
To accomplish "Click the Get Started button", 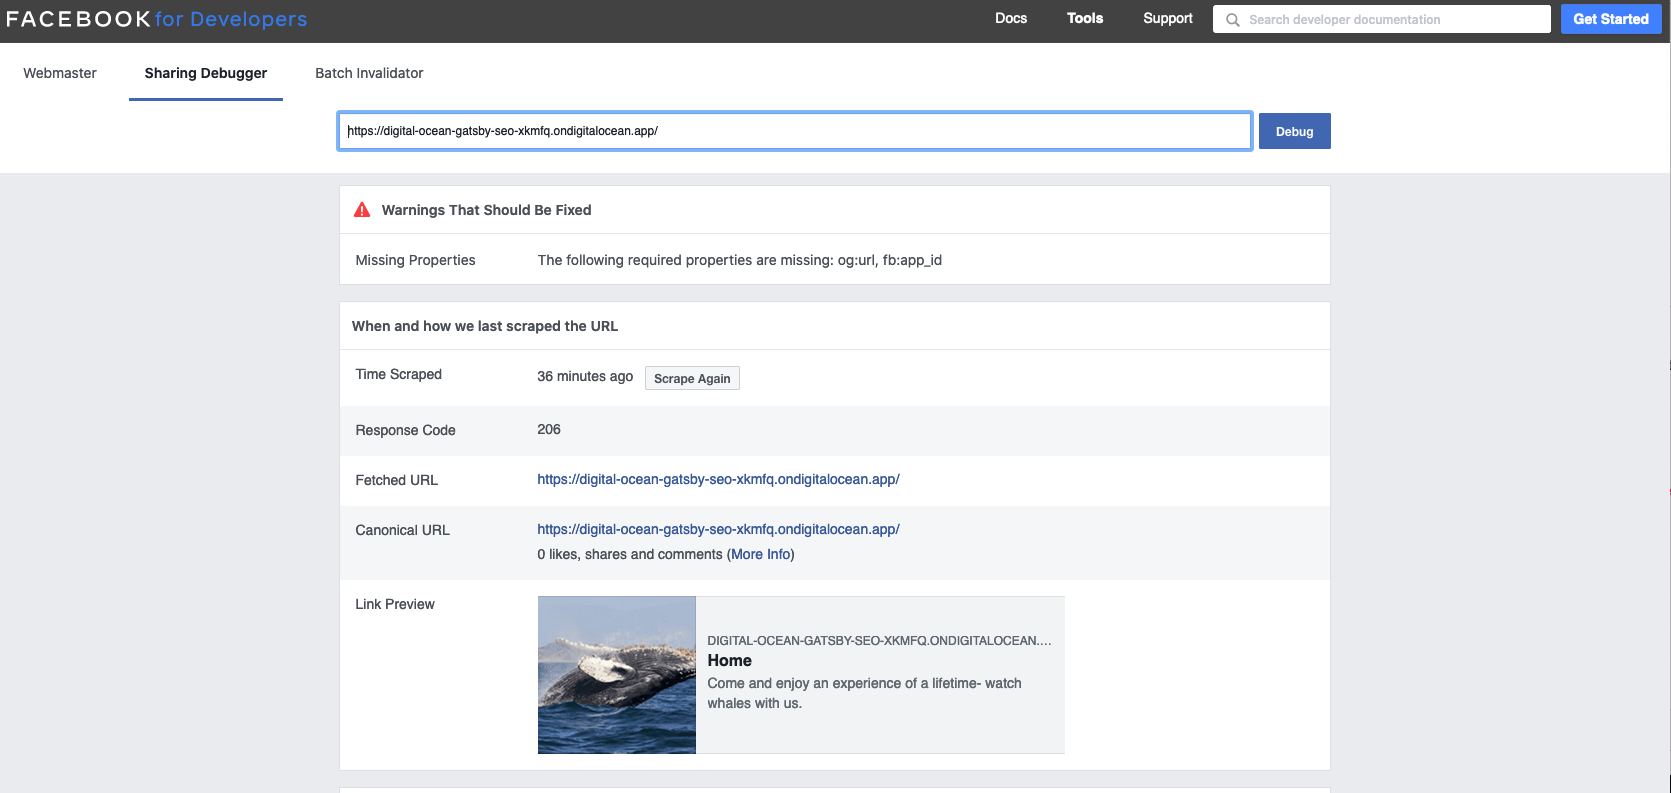I will (x=1611, y=19).
